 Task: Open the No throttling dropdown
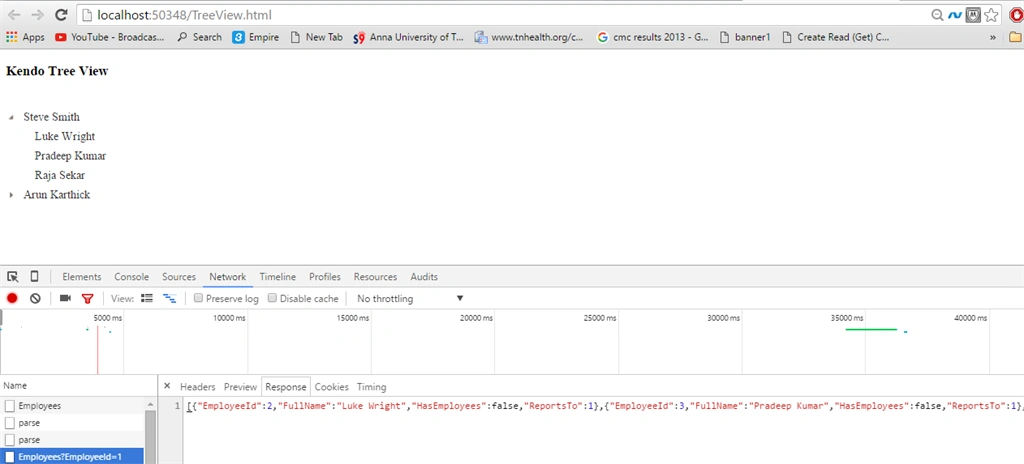click(410, 299)
